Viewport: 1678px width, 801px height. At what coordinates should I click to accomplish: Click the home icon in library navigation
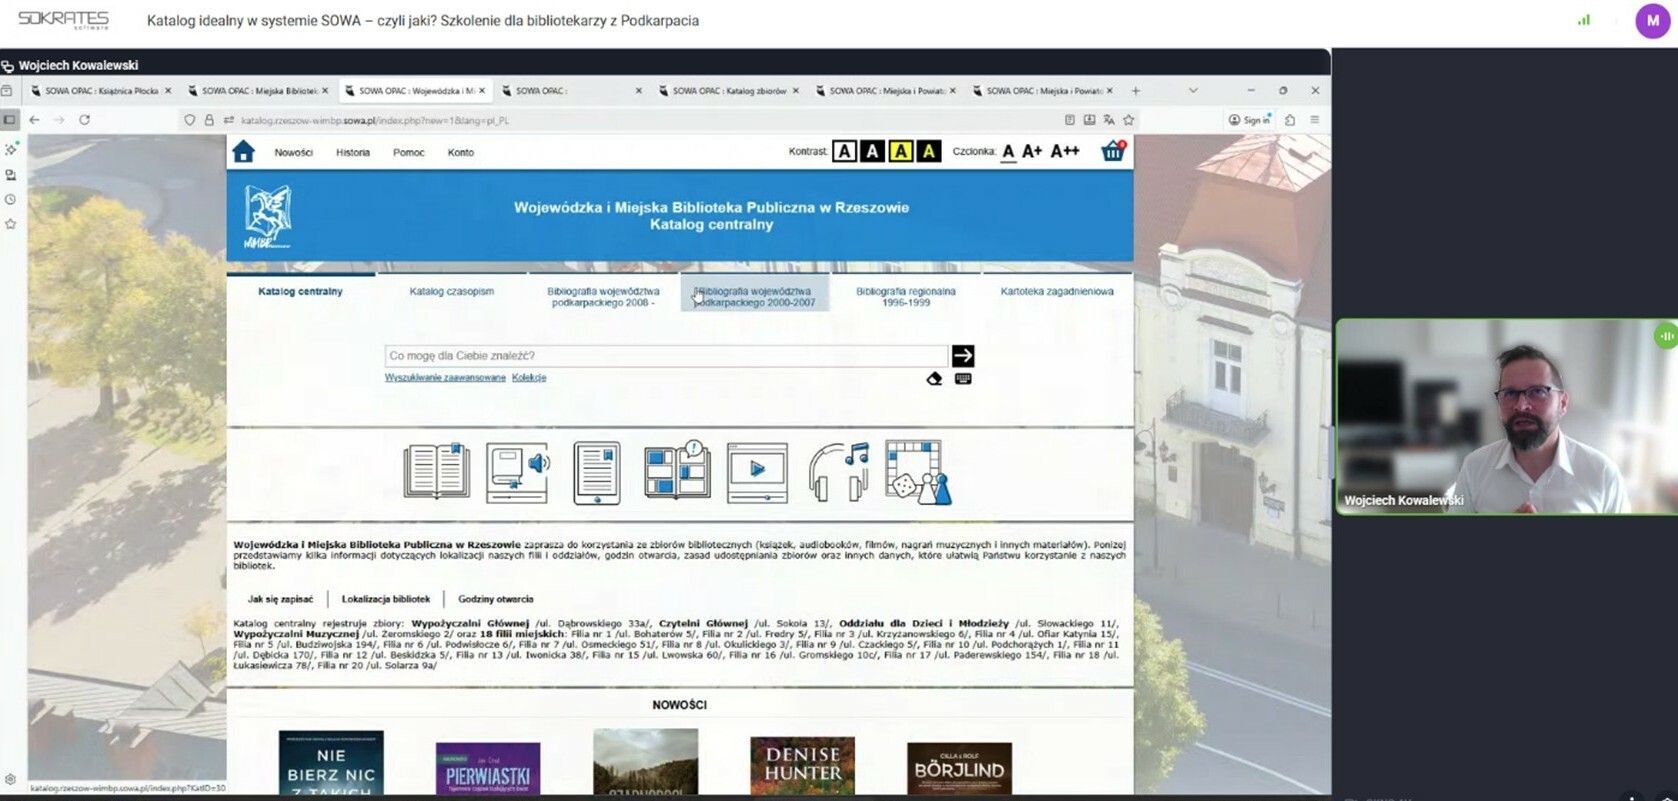tap(243, 152)
